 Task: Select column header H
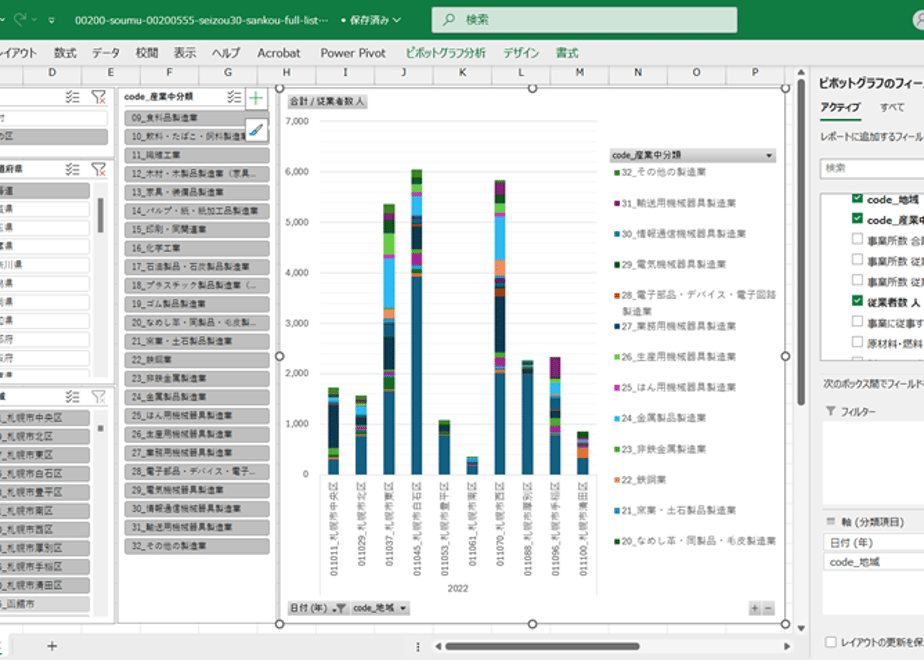[x=286, y=72]
